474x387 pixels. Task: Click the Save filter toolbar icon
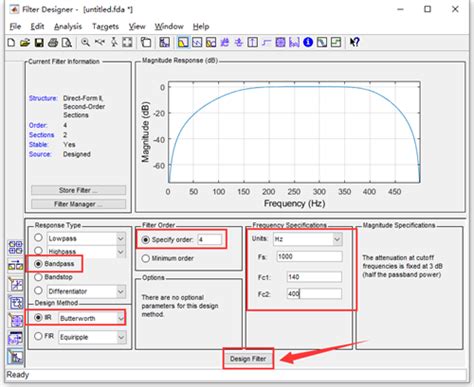pyautogui.click(x=39, y=42)
